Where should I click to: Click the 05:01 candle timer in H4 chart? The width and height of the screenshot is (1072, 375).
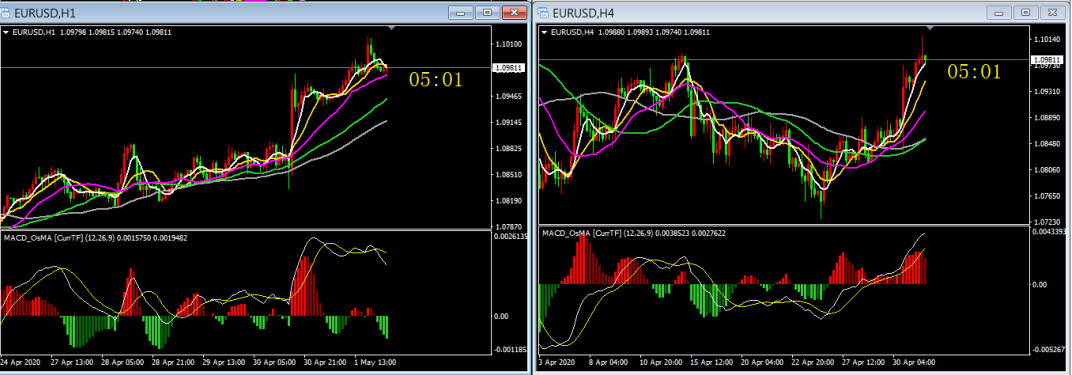[x=974, y=72]
